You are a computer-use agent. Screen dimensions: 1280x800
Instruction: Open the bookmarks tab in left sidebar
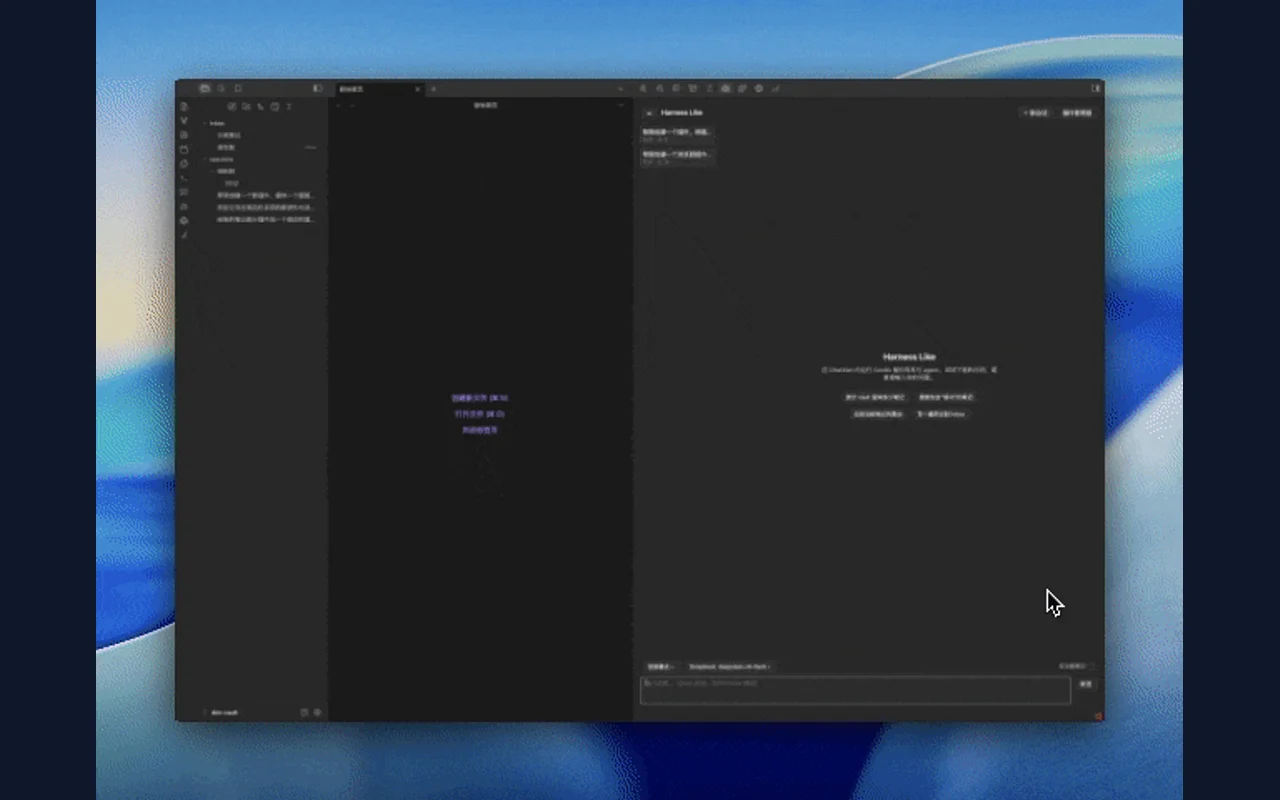(238, 88)
